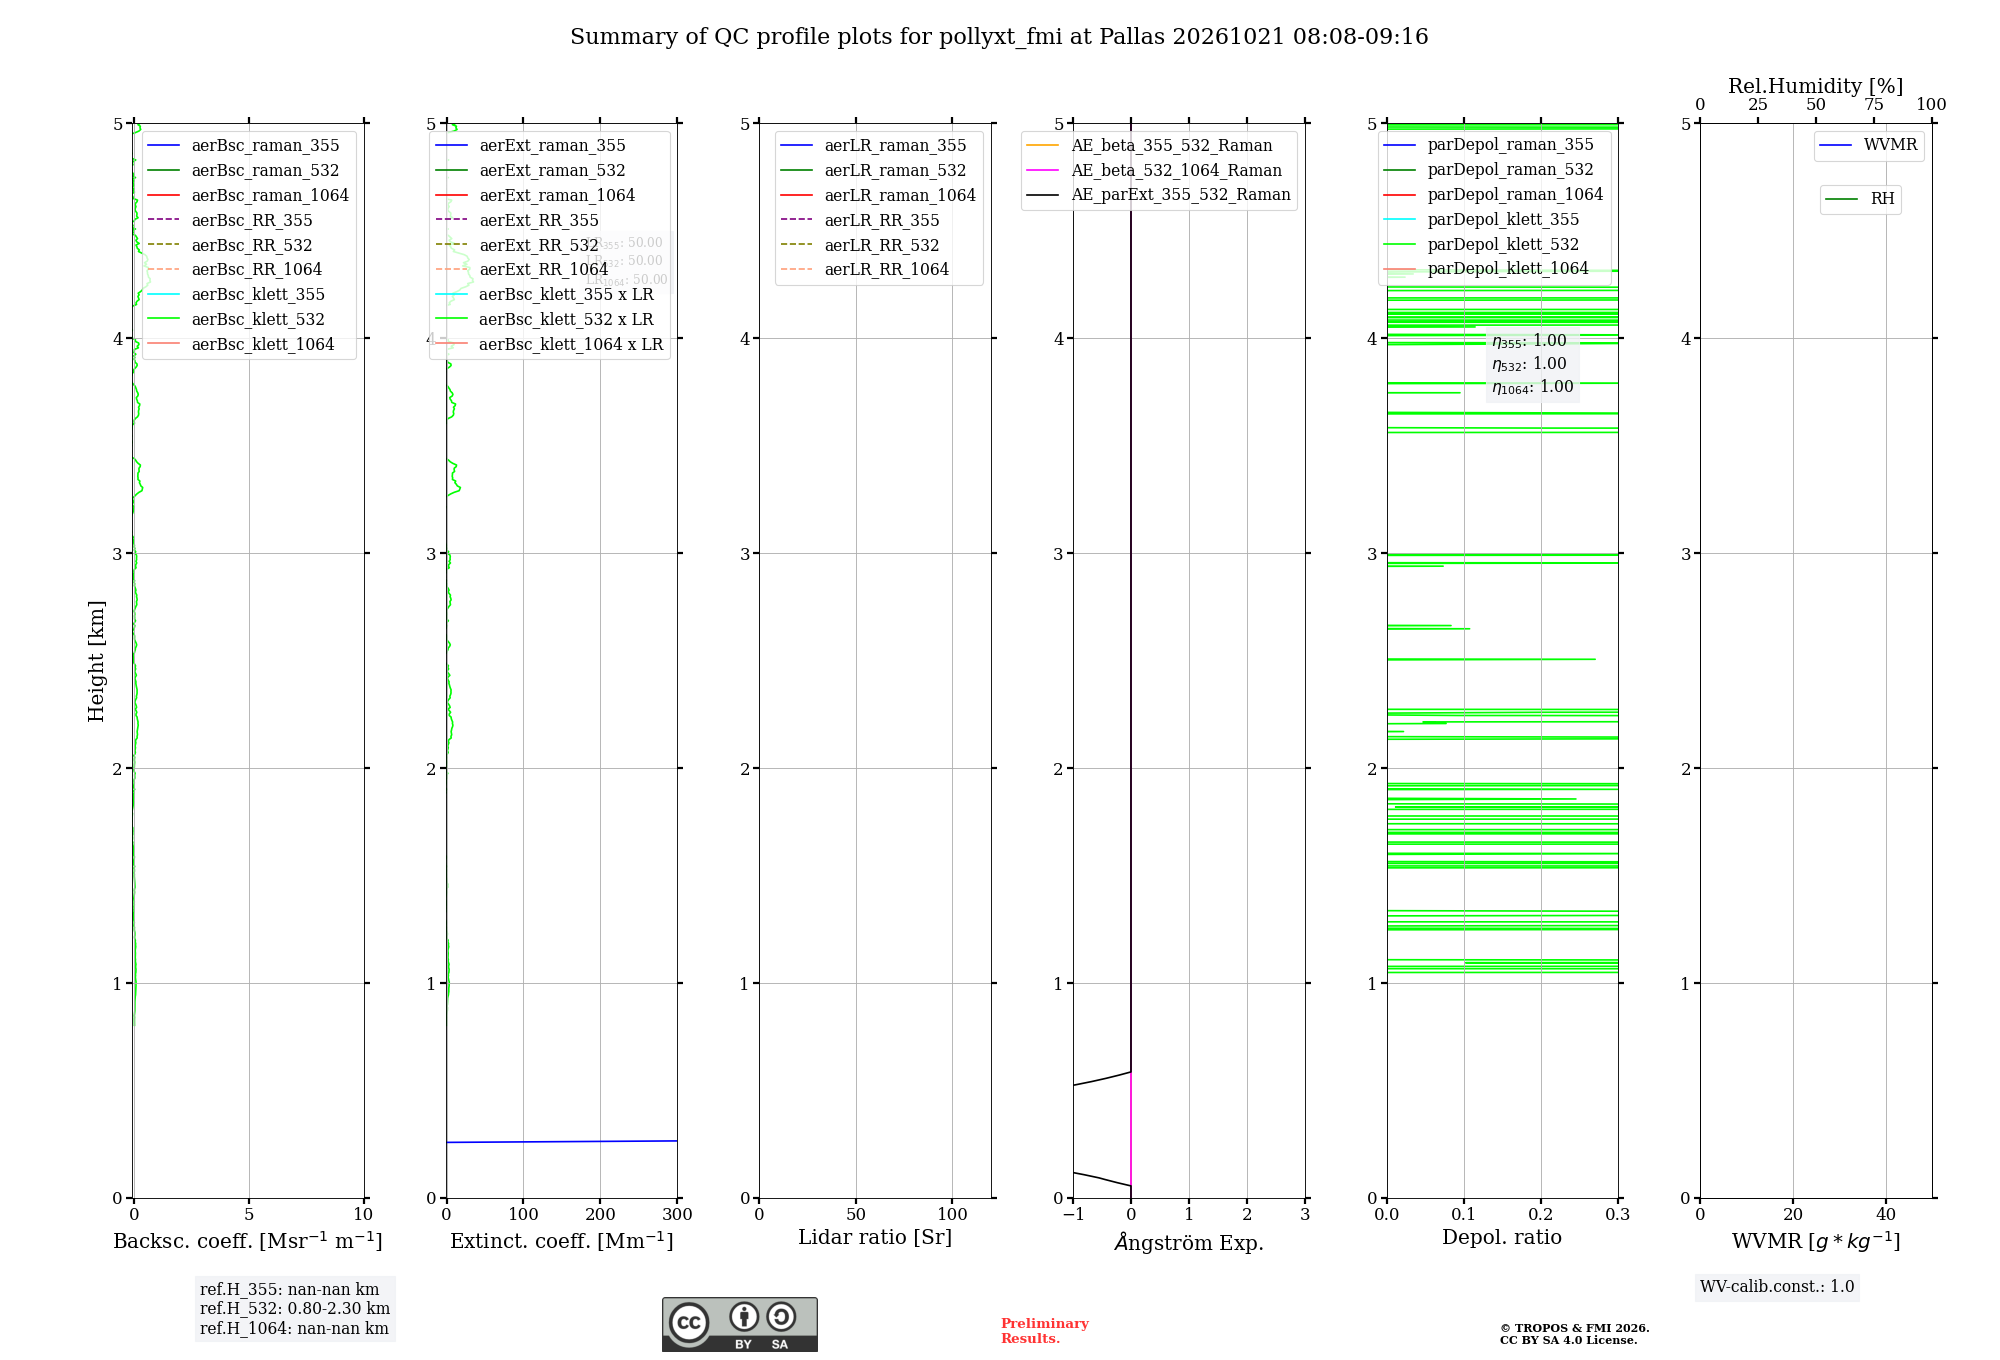Click the SA share-alike icon in the badge
Screen dimensions: 2000x1360
pyautogui.click(x=781, y=1317)
